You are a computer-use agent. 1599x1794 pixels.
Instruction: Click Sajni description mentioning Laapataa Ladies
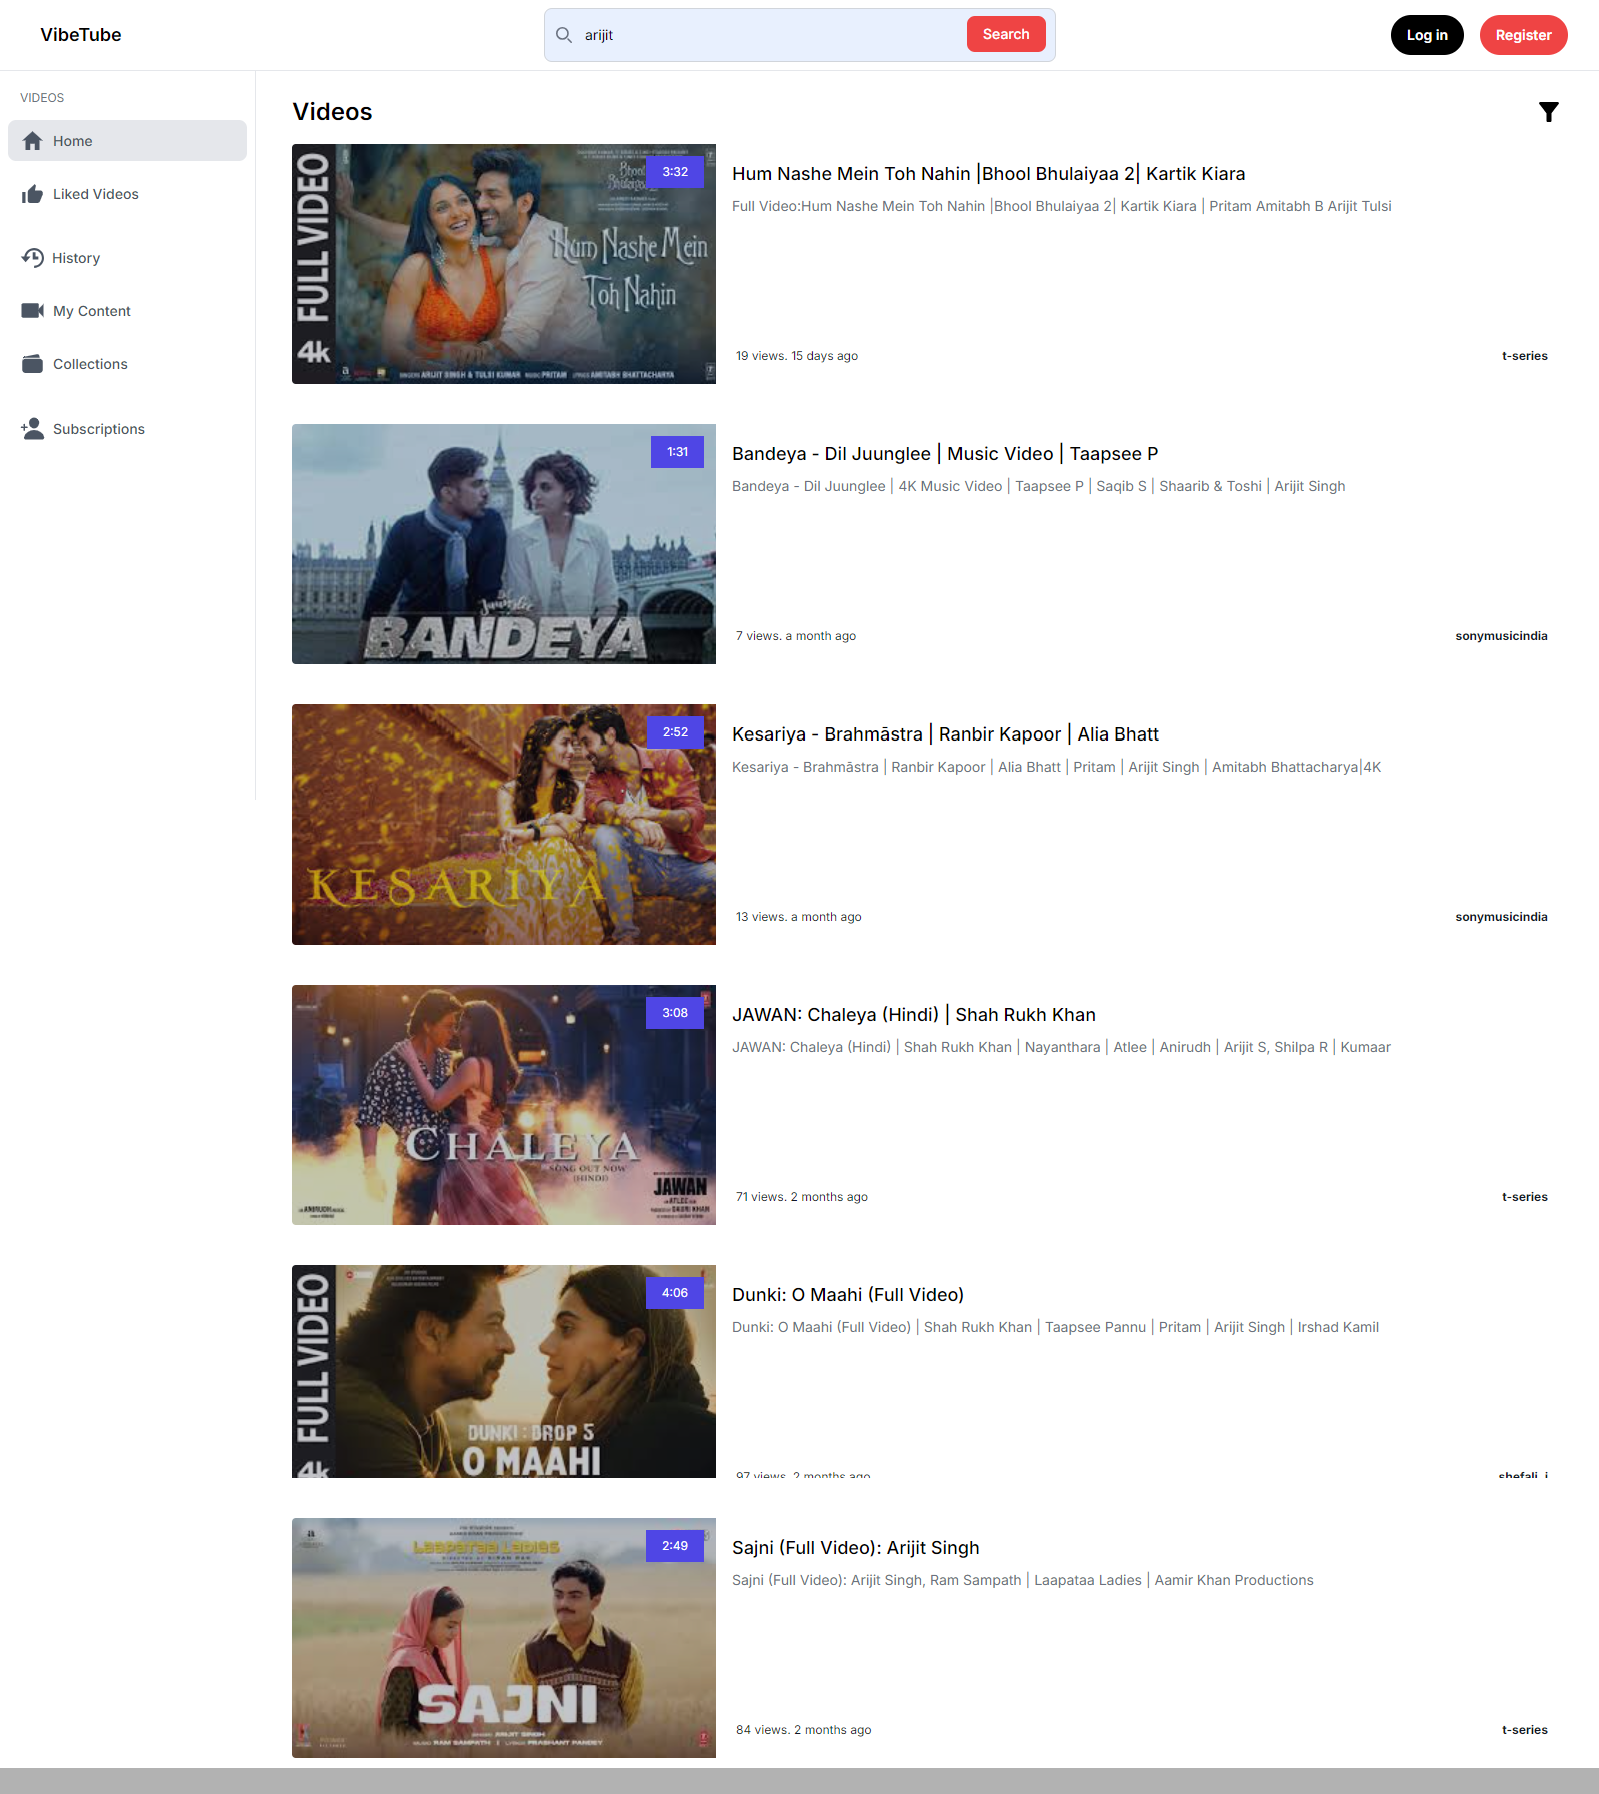pos(1023,1580)
